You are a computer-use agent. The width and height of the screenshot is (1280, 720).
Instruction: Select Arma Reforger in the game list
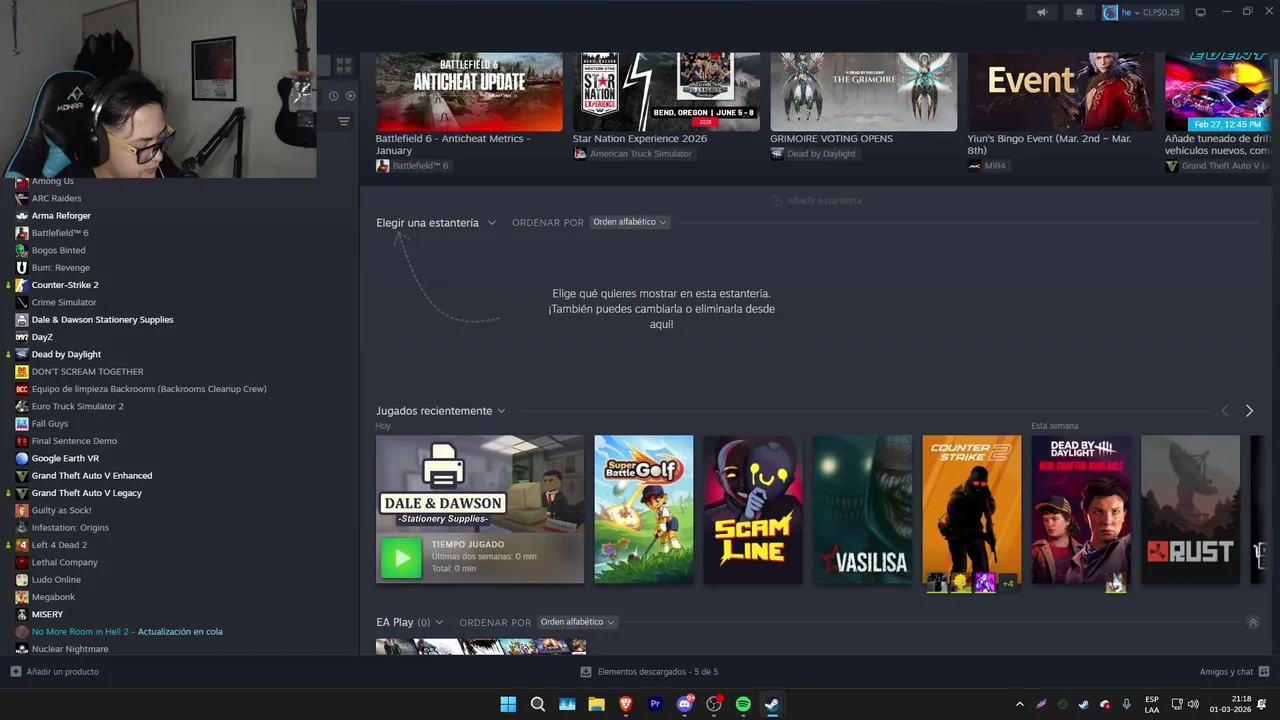pyautogui.click(x=61, y=215)
